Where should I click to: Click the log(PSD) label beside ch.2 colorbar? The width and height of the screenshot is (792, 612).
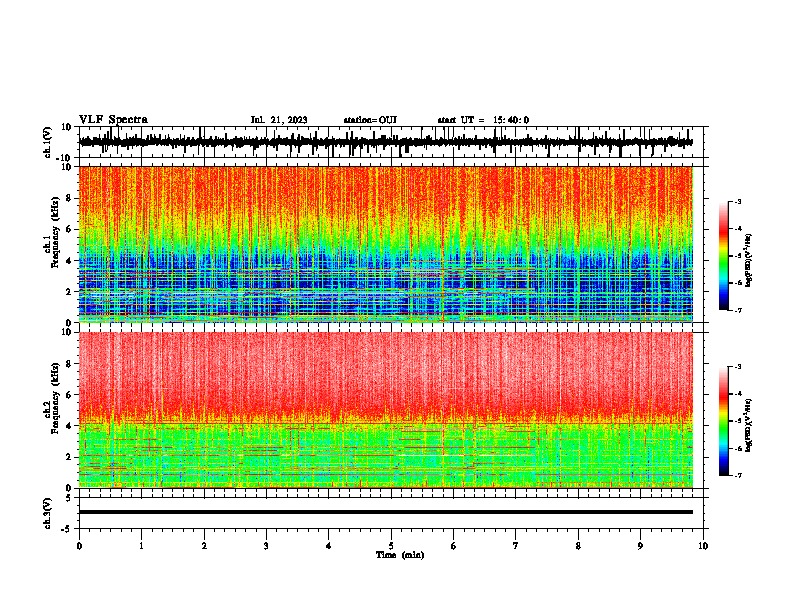pos(749,424)
